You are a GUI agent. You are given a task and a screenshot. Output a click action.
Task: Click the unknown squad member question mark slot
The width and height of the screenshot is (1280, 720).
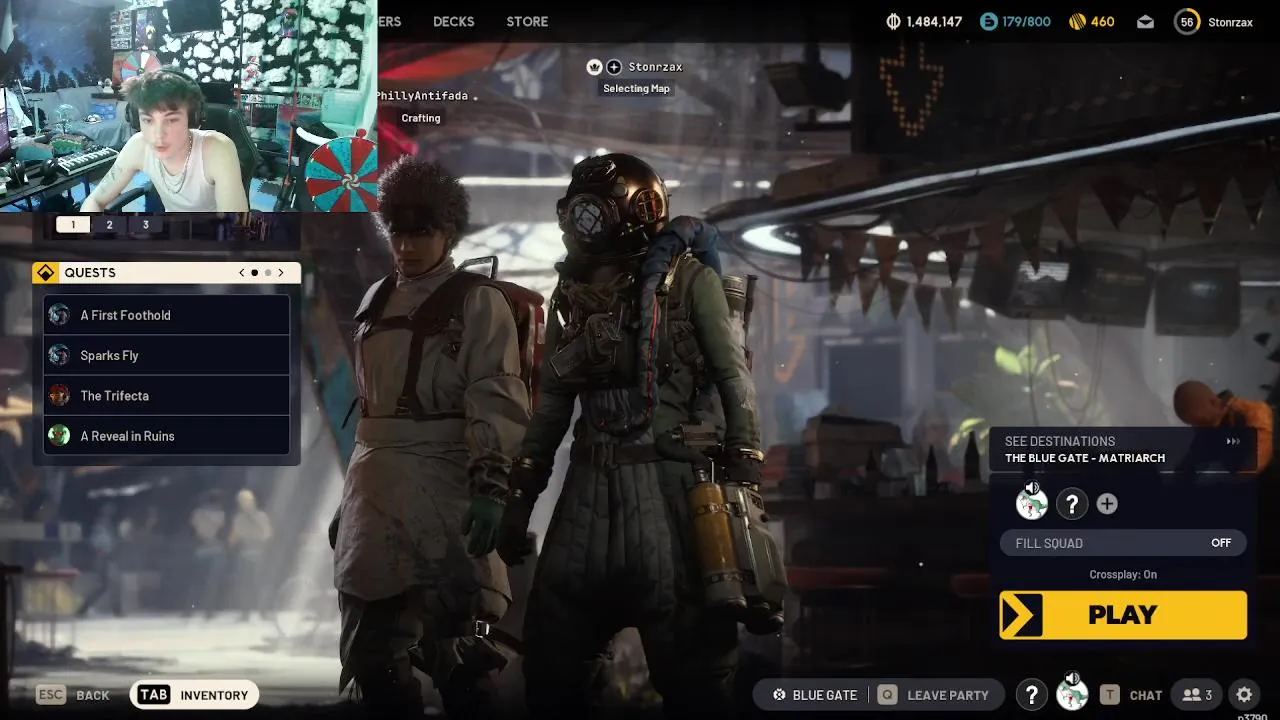click(x=1072, y=504)
